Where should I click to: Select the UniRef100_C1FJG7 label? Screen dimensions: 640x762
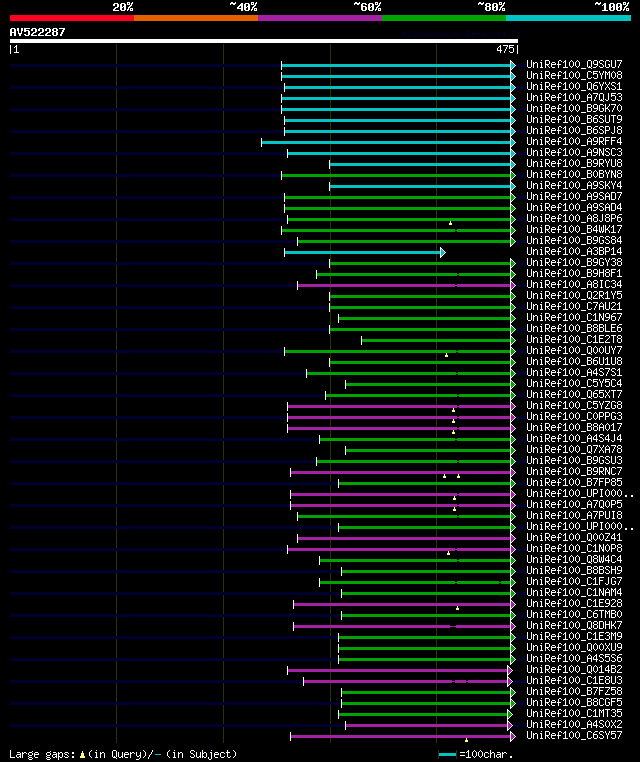(574, 581)
